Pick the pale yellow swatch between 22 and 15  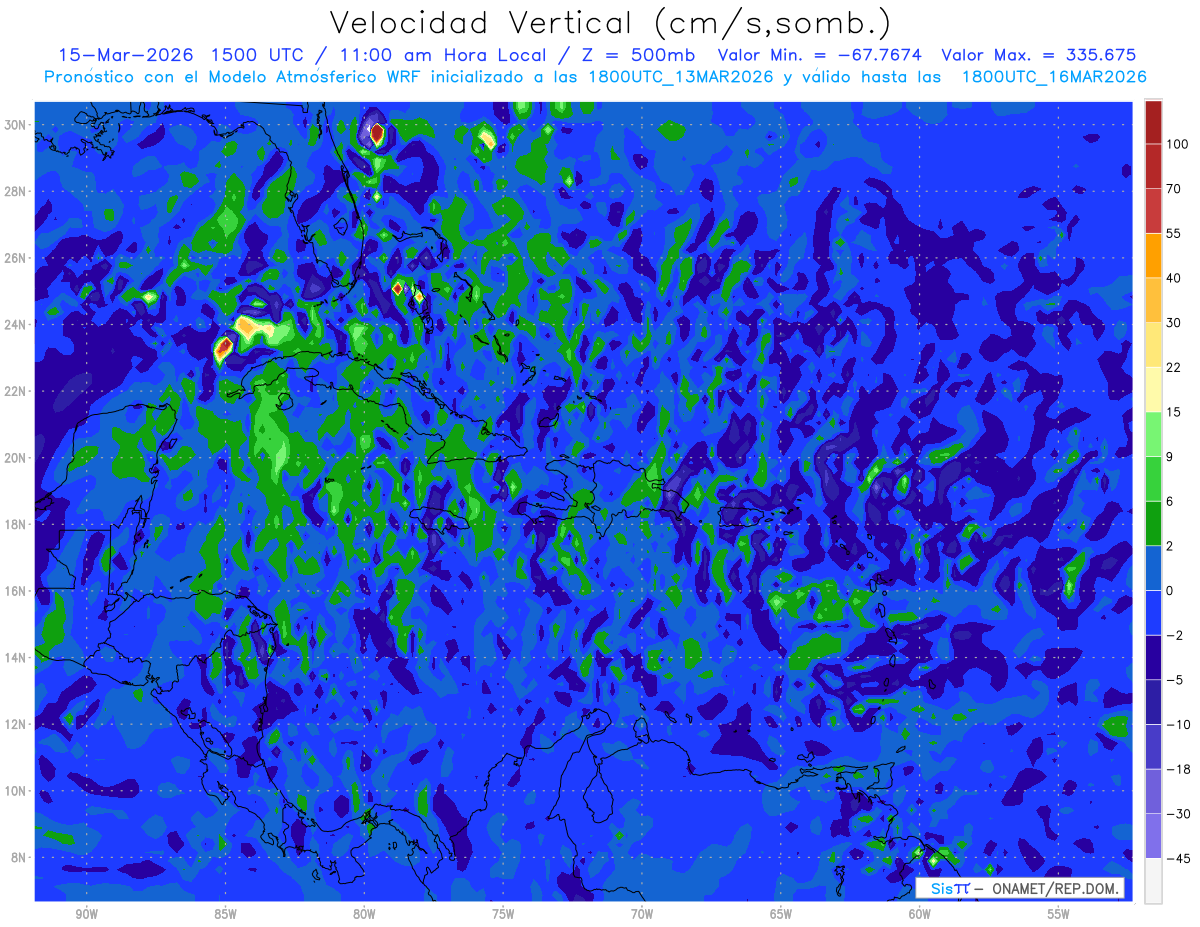[x=1153, y=389]
